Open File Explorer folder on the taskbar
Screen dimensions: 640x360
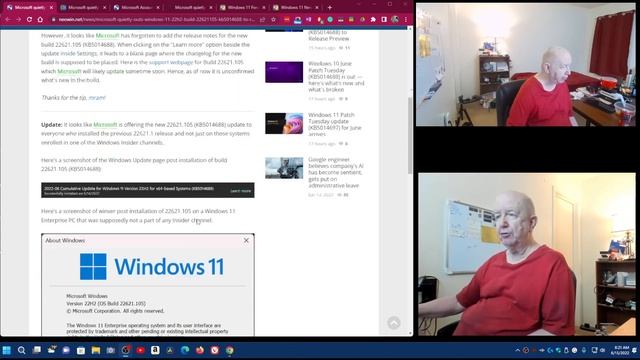[96, 350]
